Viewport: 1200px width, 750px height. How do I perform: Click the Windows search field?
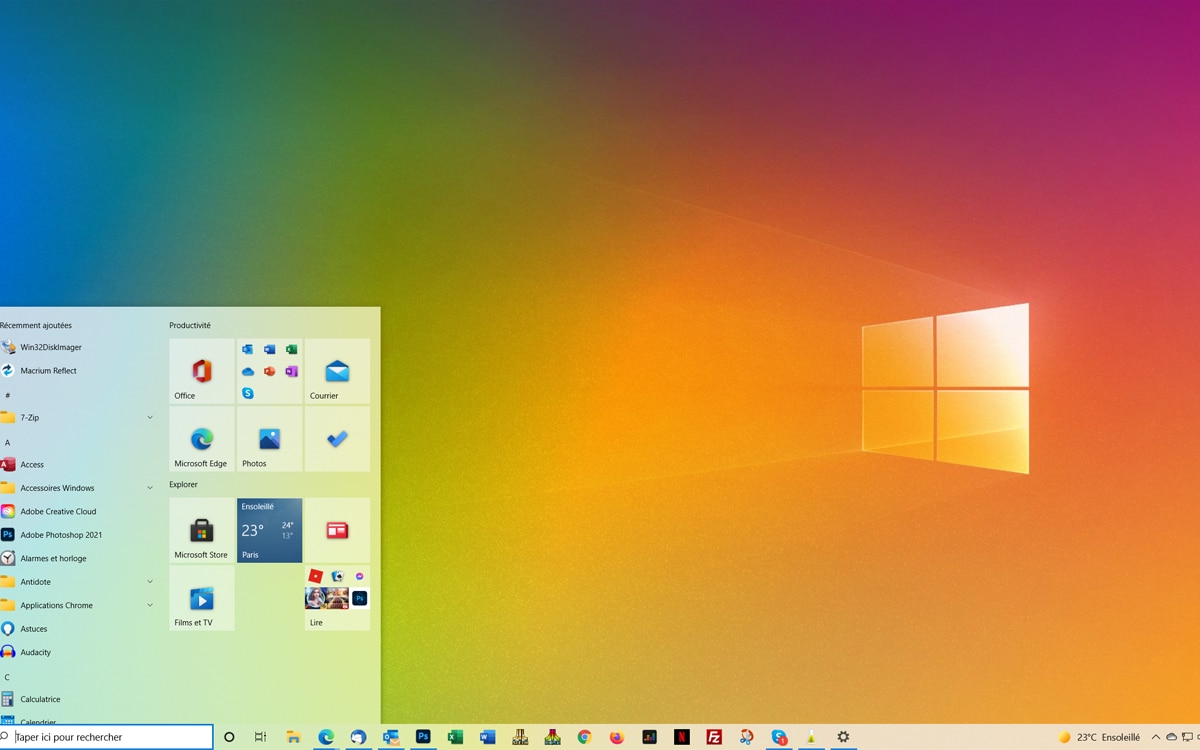click(110, 737)
